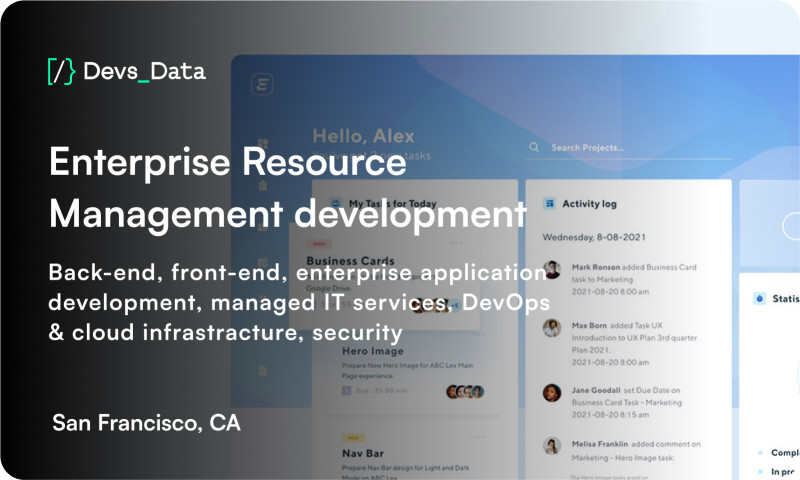The height and width of the screenshot is (480, 800).
Task: Click Melisa Franklin's profile picture
Action: [551, 446]
